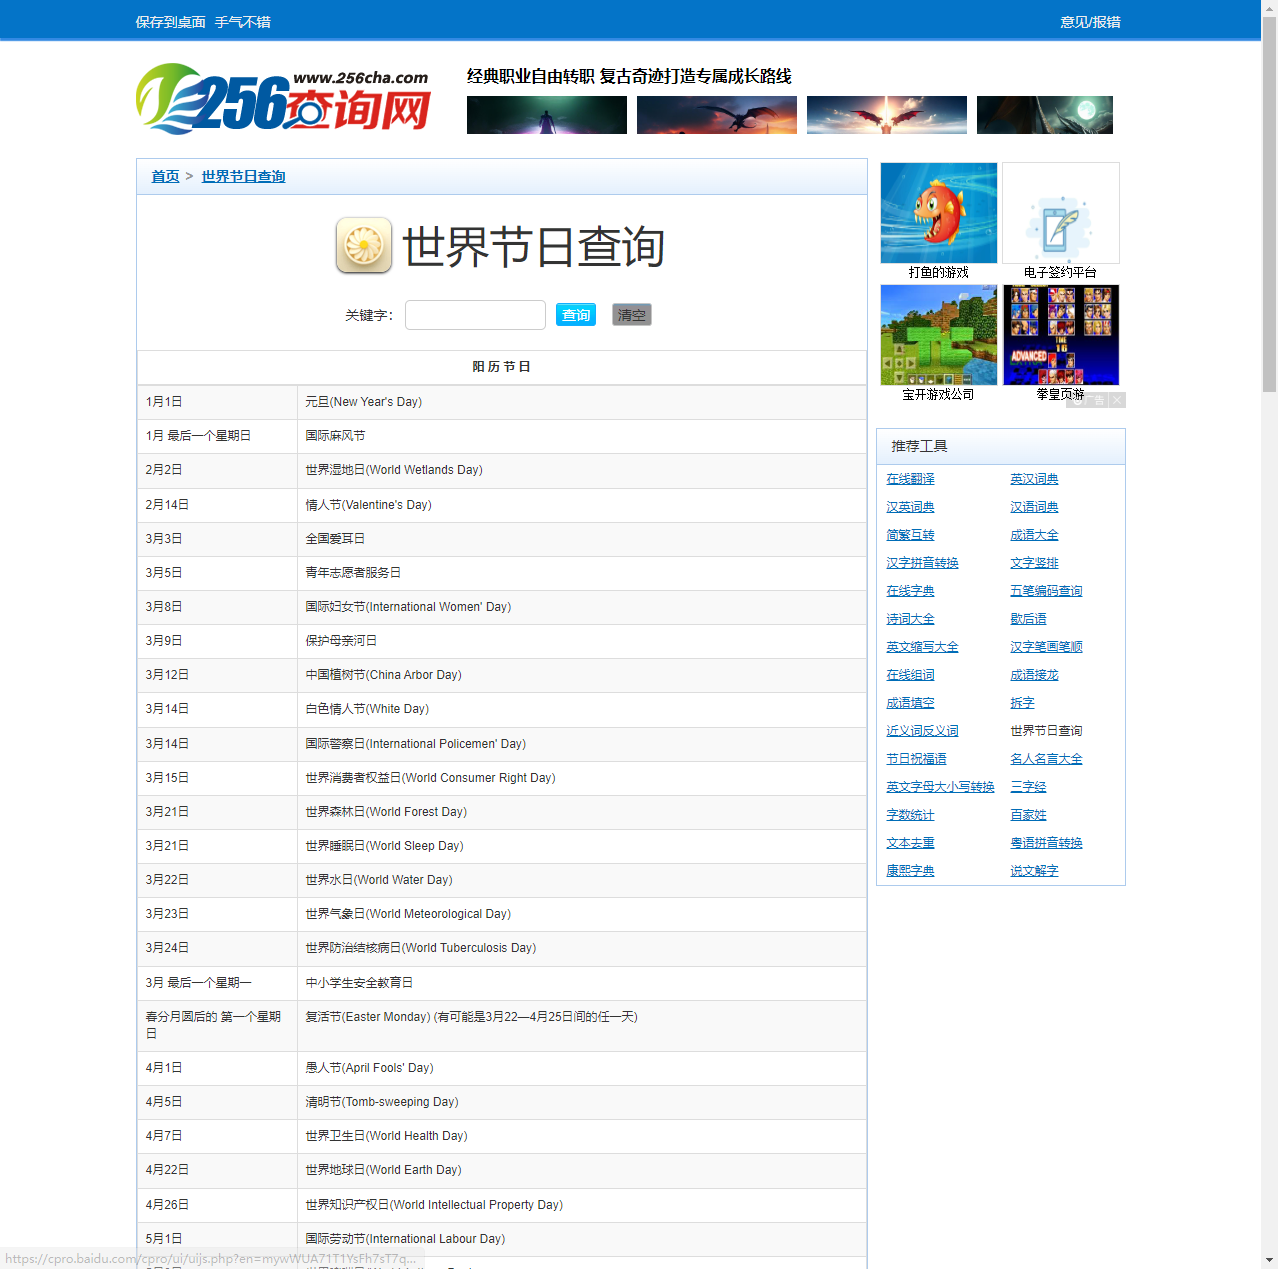This screenshot has height=1269, width=1278.
Task: Click the page vertical scrollbar down arrow
Action: [x=1269, y=1260]
